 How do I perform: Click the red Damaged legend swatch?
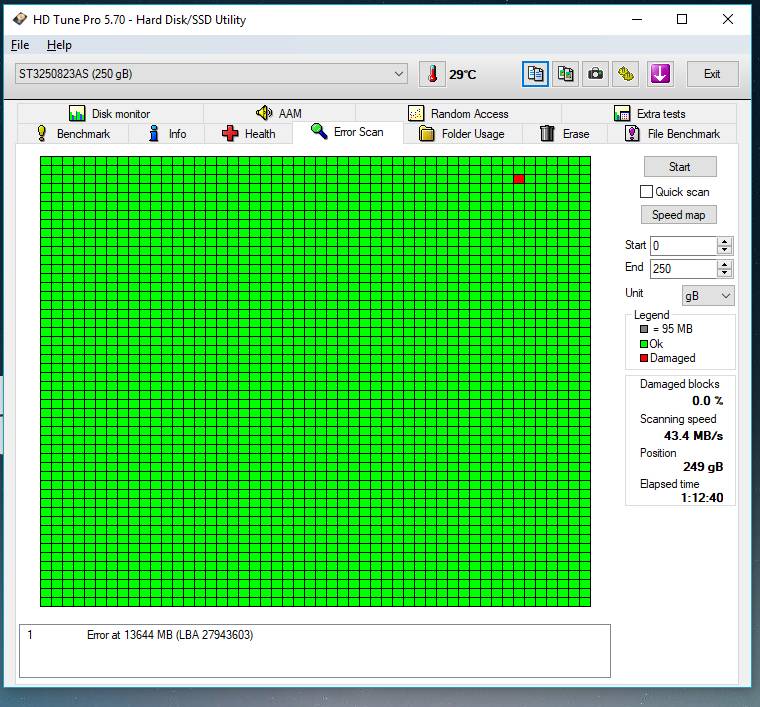(x=644, y=358)
